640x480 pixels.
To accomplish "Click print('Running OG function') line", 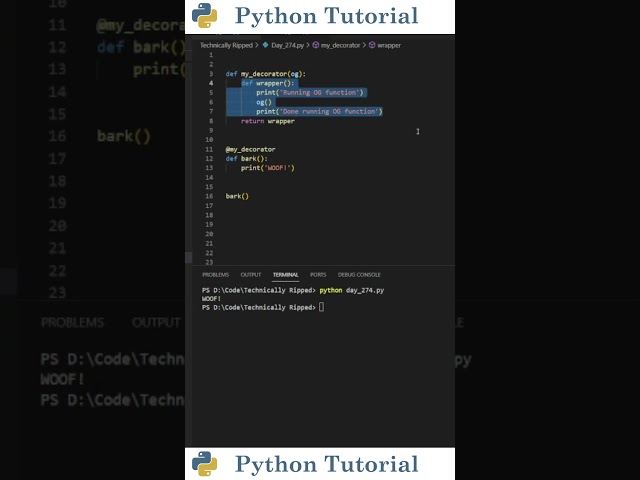I will point(310,93).
